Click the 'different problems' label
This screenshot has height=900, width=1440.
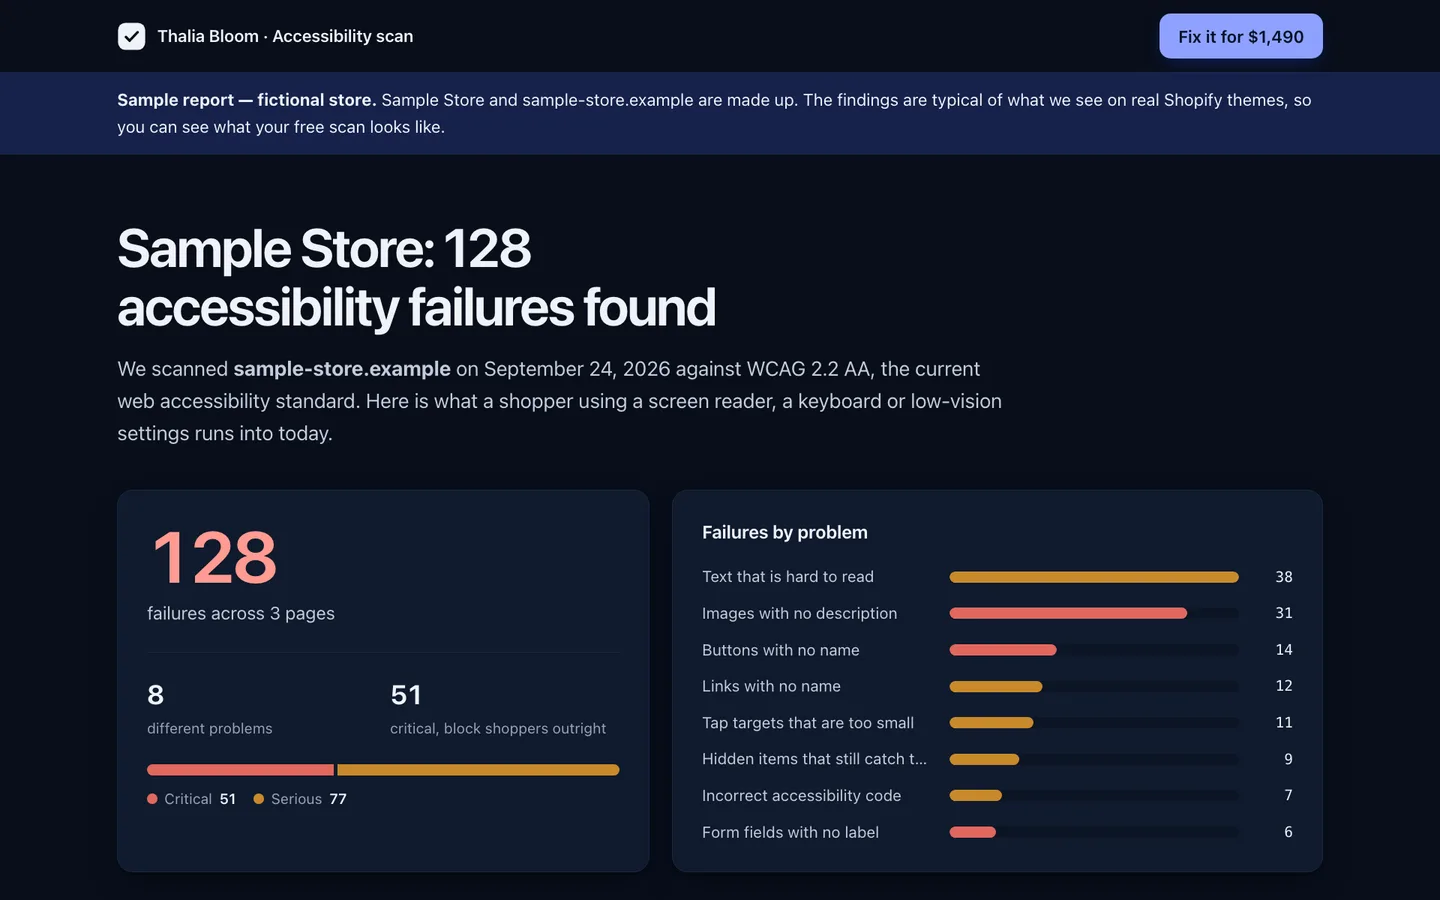pyautogui.click(x=210, y=728)
